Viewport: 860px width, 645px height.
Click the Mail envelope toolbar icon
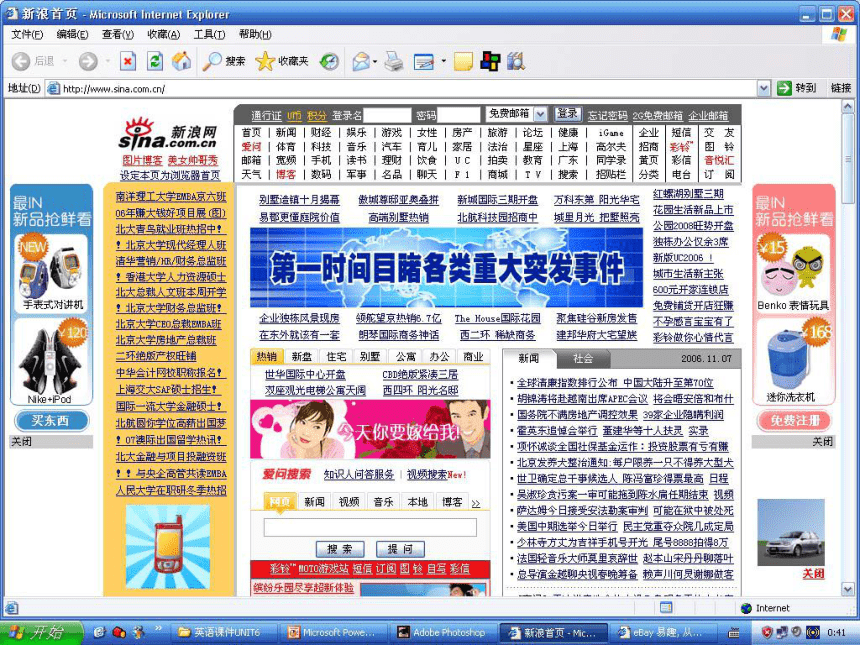click(x=361, y=61)
